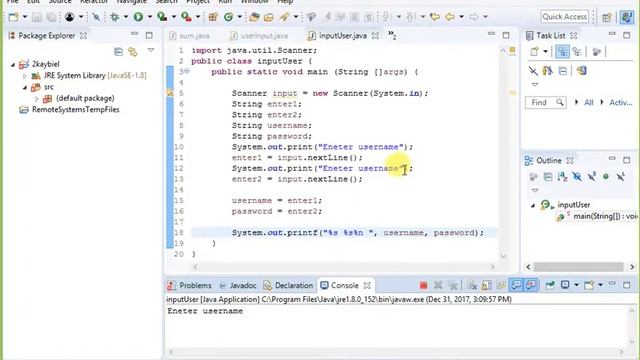Image resolution: width=640 pixels, height=360 pixels.
Task: Open the Debug button dropdown arrow
Action: 126,17
